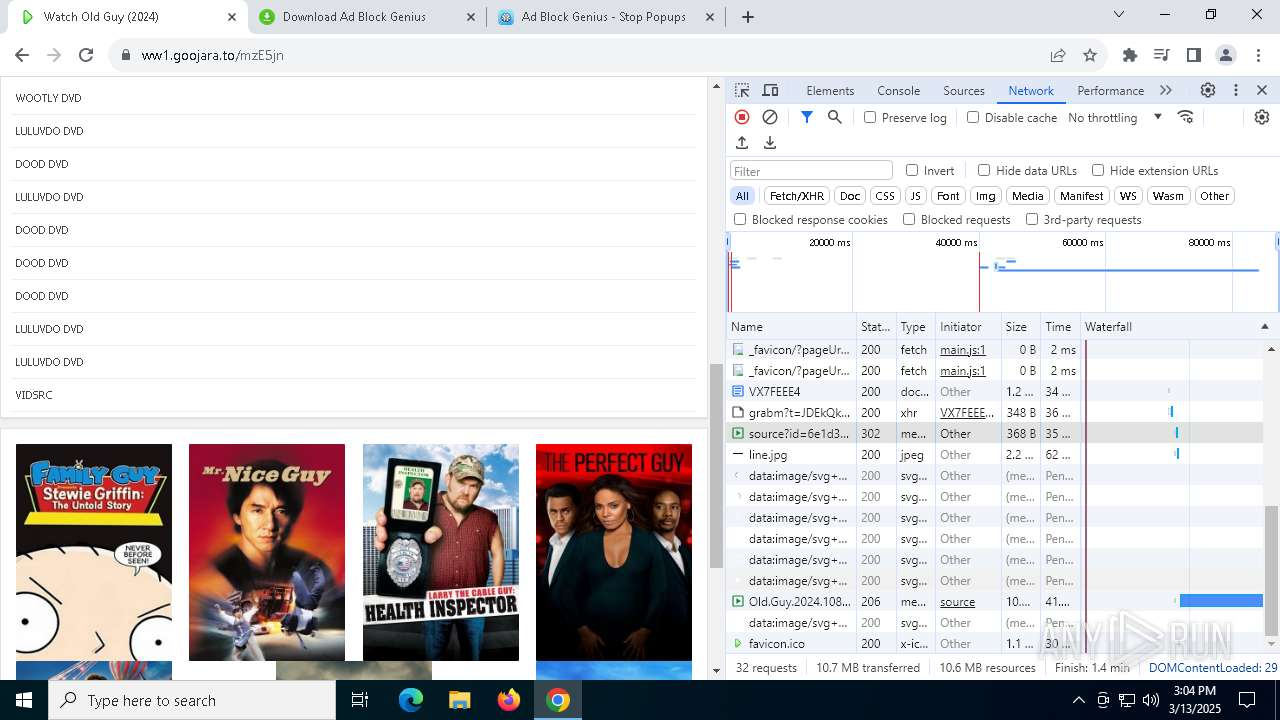Switch to Download Ad Block Genius tab
1280x720 pixels.
[366, 17]
